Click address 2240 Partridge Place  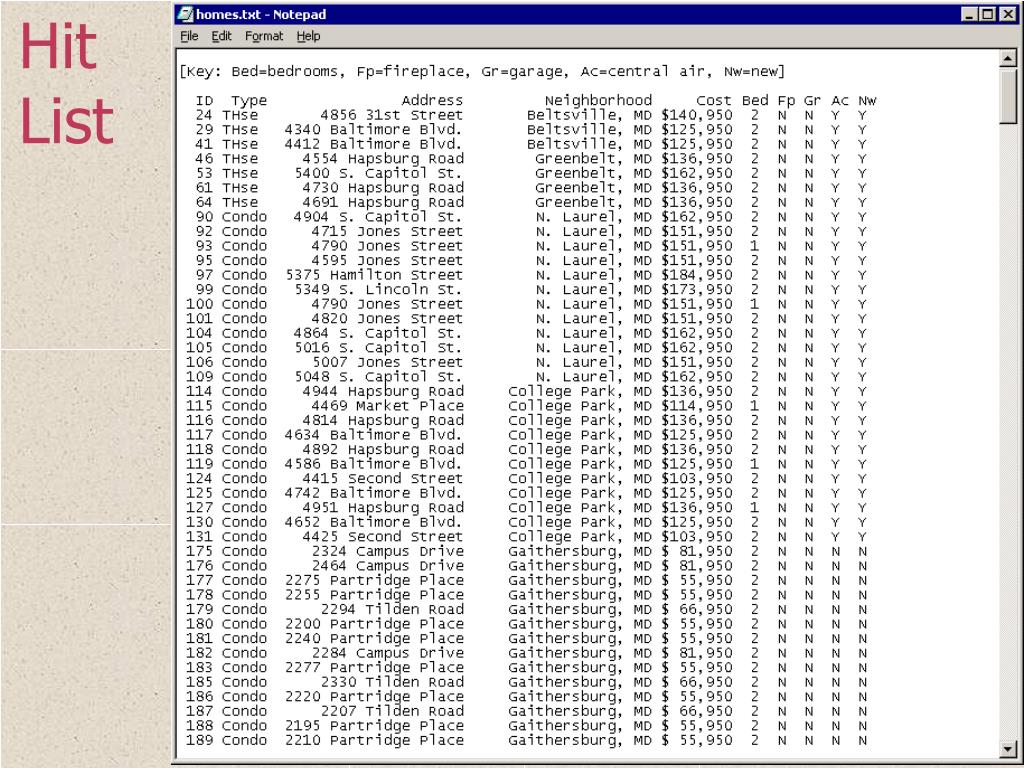tap(374, 637)
